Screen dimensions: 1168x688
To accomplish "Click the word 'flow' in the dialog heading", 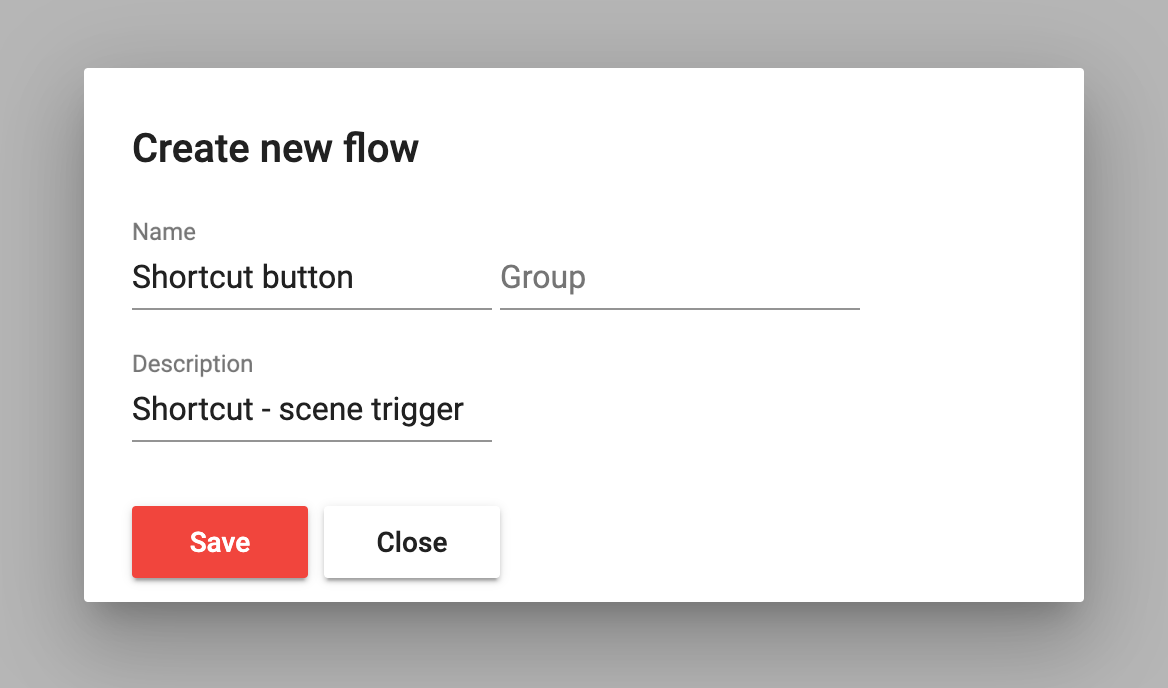I will coord(381,148).
